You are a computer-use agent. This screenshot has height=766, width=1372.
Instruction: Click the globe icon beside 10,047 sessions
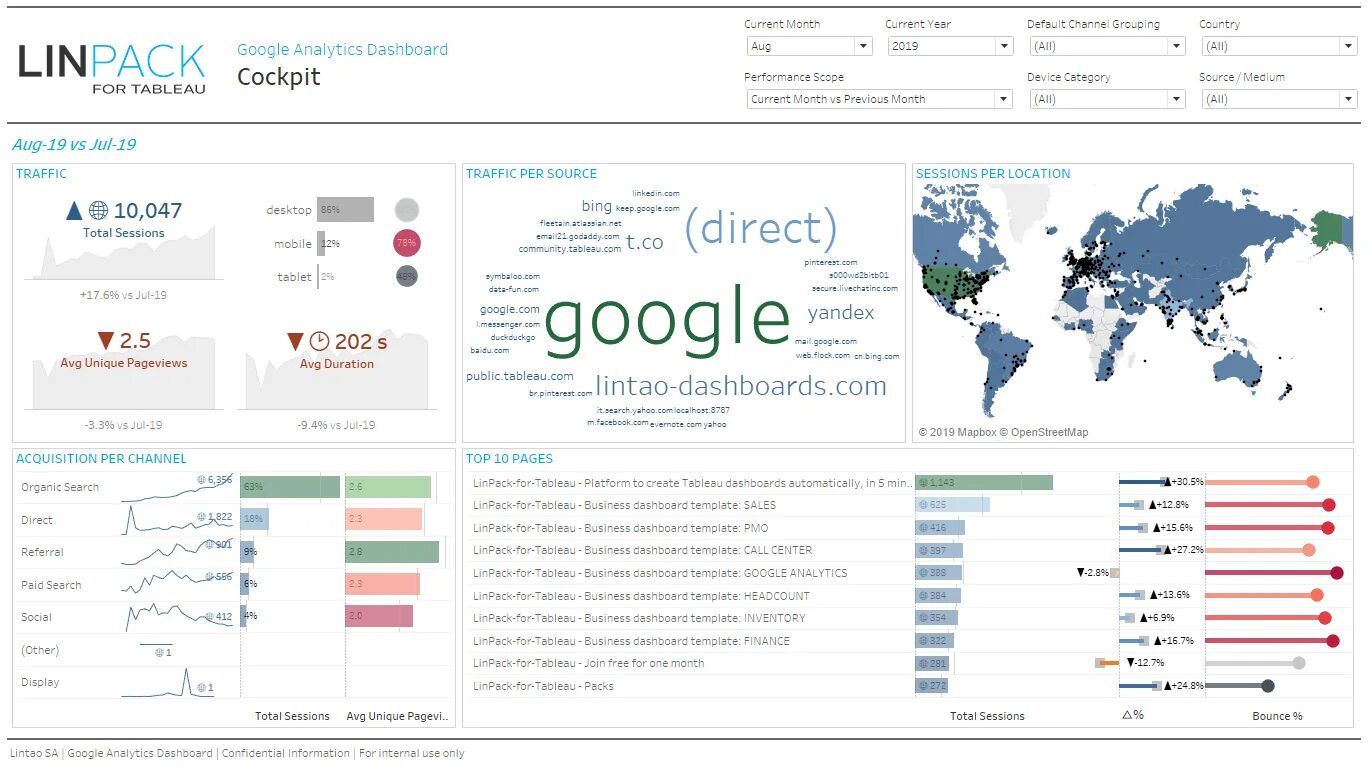[x=98, y=211]
